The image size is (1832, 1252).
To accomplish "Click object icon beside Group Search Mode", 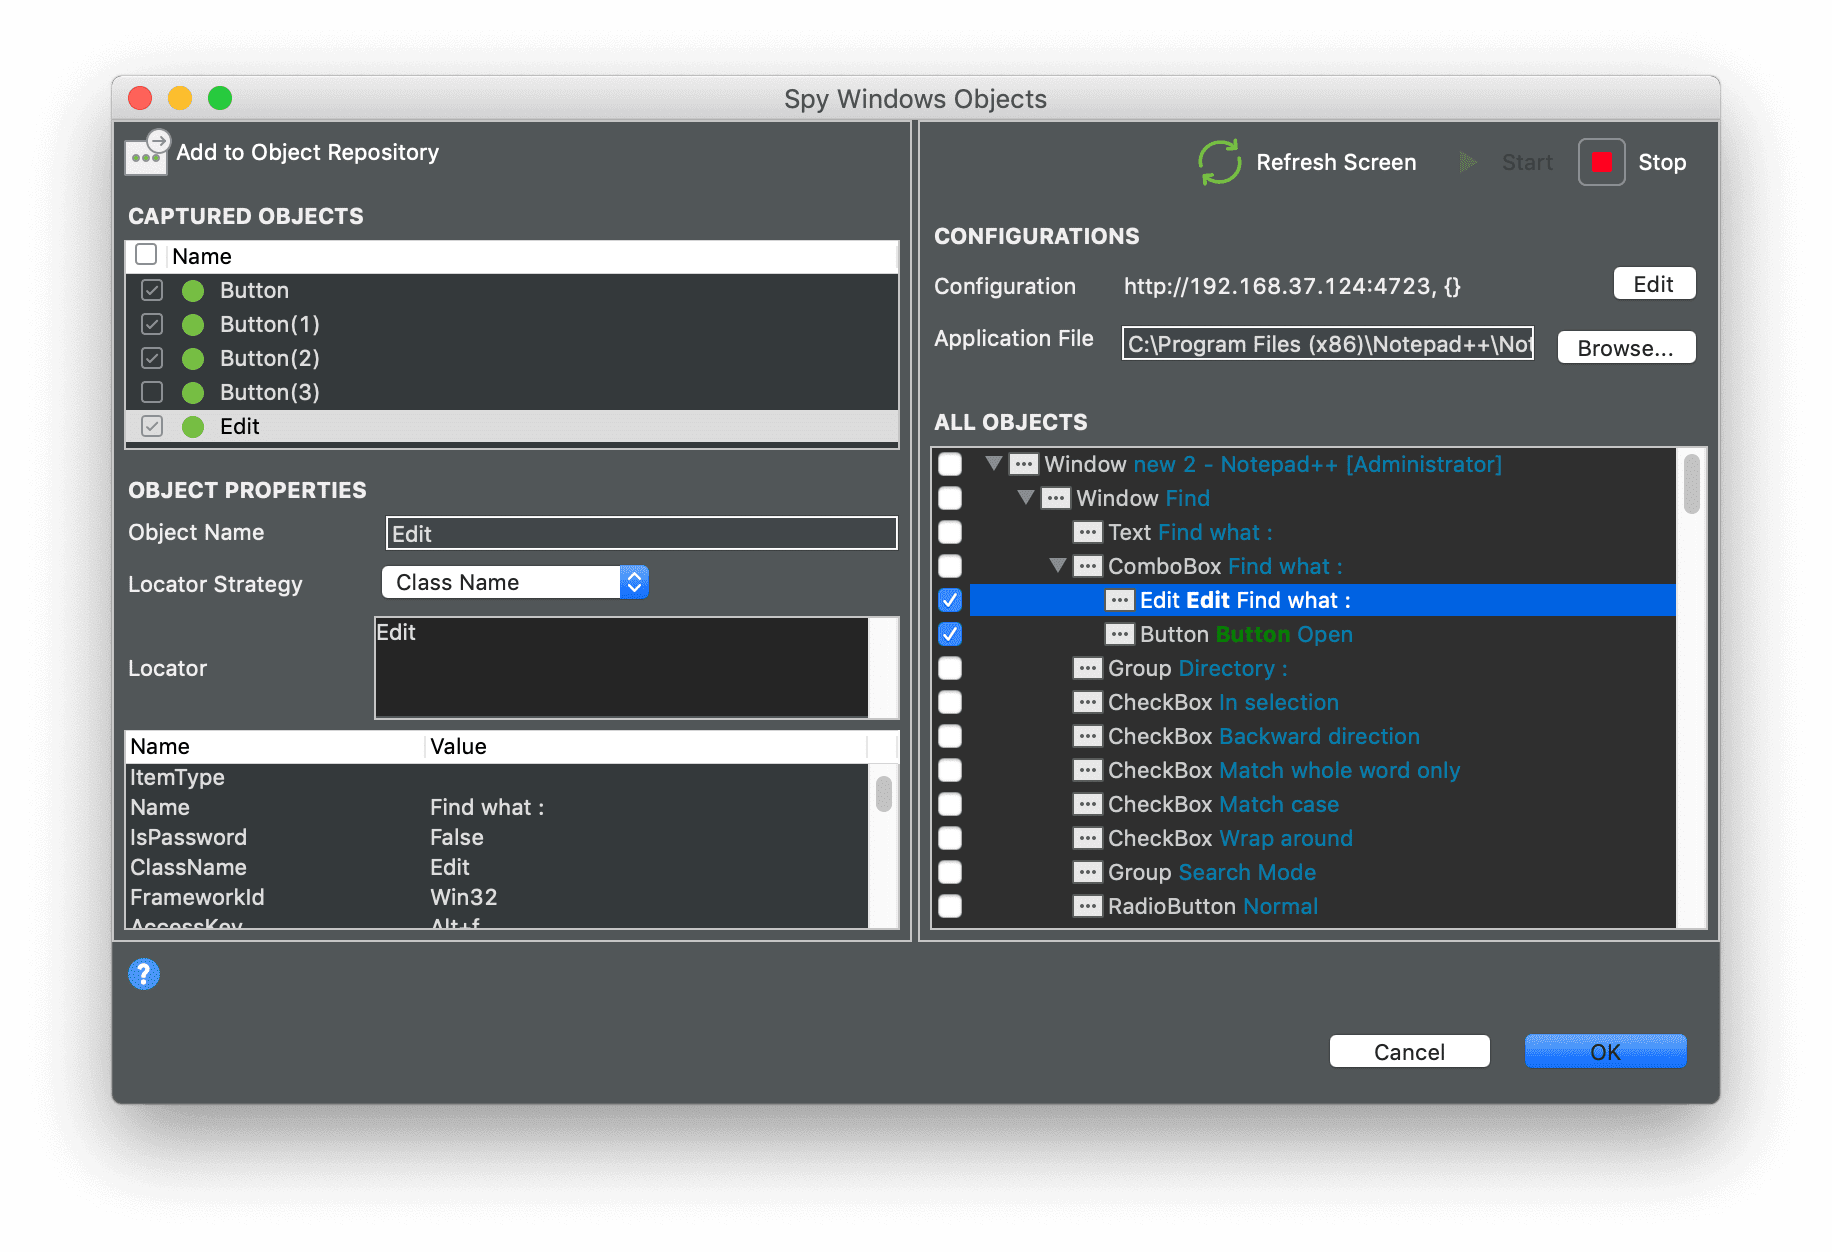I will (1087, 872).
